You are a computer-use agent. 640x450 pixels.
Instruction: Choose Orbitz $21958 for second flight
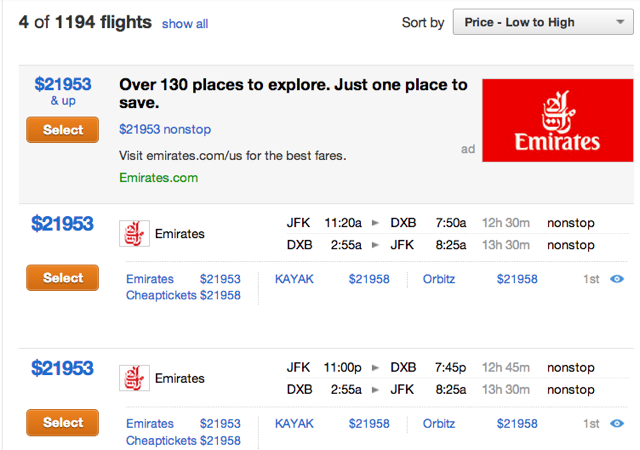click(x=480, y=423)
